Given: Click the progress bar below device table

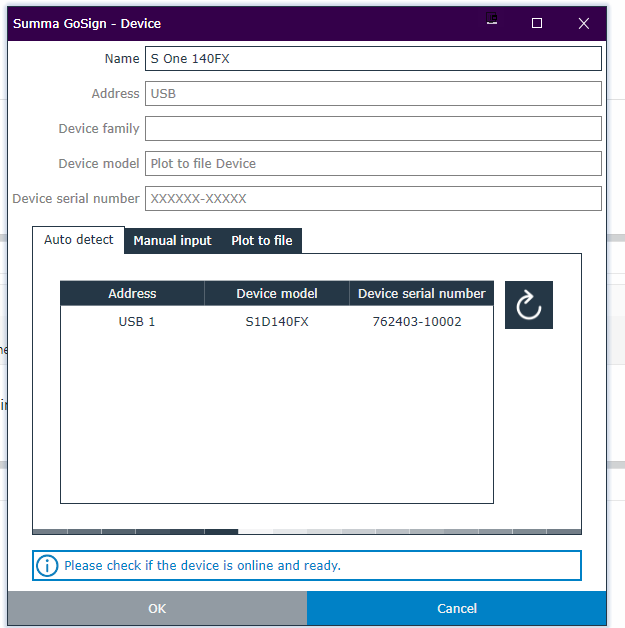Looking at the screenshot, I should 307,531.
